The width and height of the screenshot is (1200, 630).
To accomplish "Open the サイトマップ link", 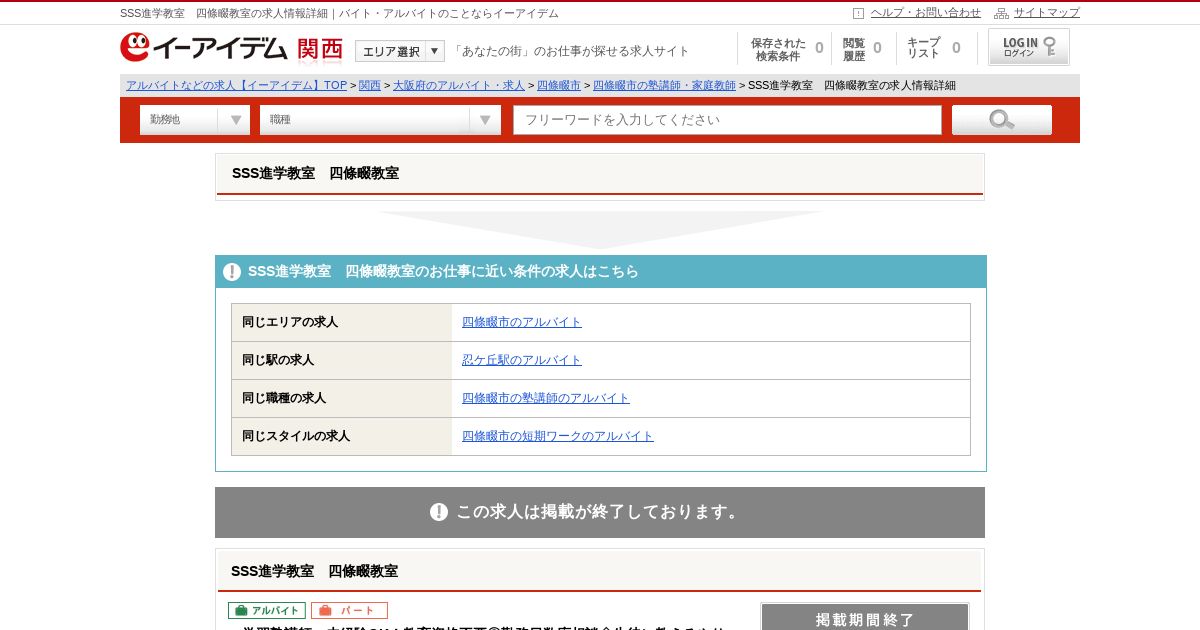I will tap(1047, 13).
